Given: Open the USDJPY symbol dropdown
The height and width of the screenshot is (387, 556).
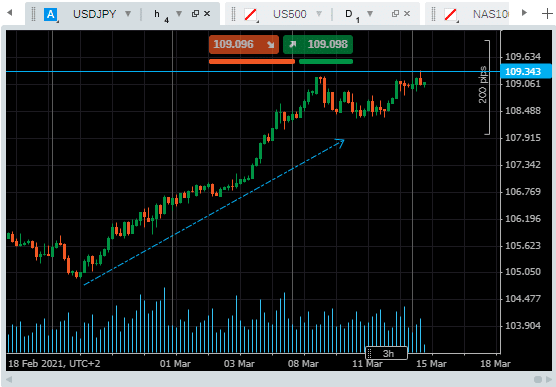Looking at the screenshot, I should pyautogui.click(x=128, y=14).
